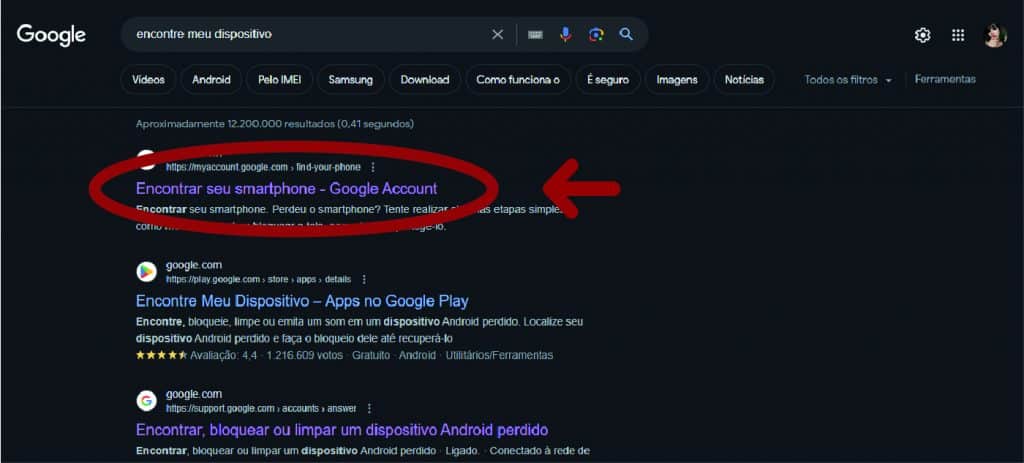Click the https://support.google.com accounts answer URL
Screen dimensions: 1024x463
point(261,408)
